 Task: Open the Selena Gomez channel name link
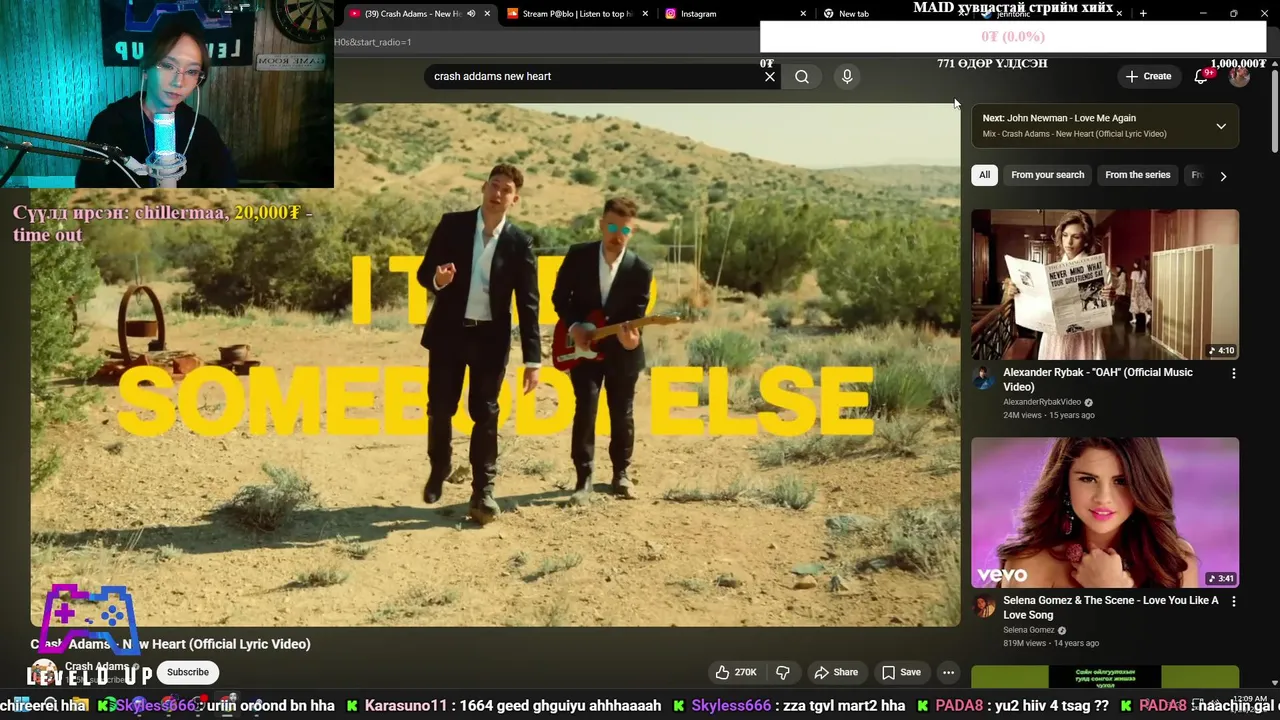click(1029, 630)
